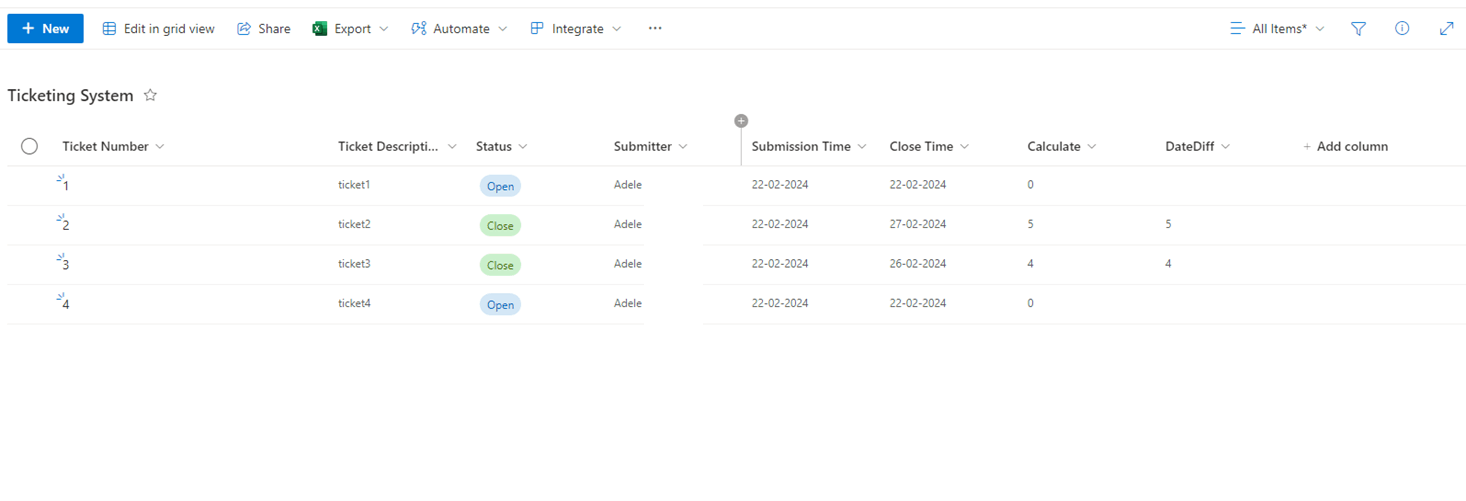Screen dimensions: 1466x501
Task: Click the Close status pill for ticket3
Action: tap(500, 265)
